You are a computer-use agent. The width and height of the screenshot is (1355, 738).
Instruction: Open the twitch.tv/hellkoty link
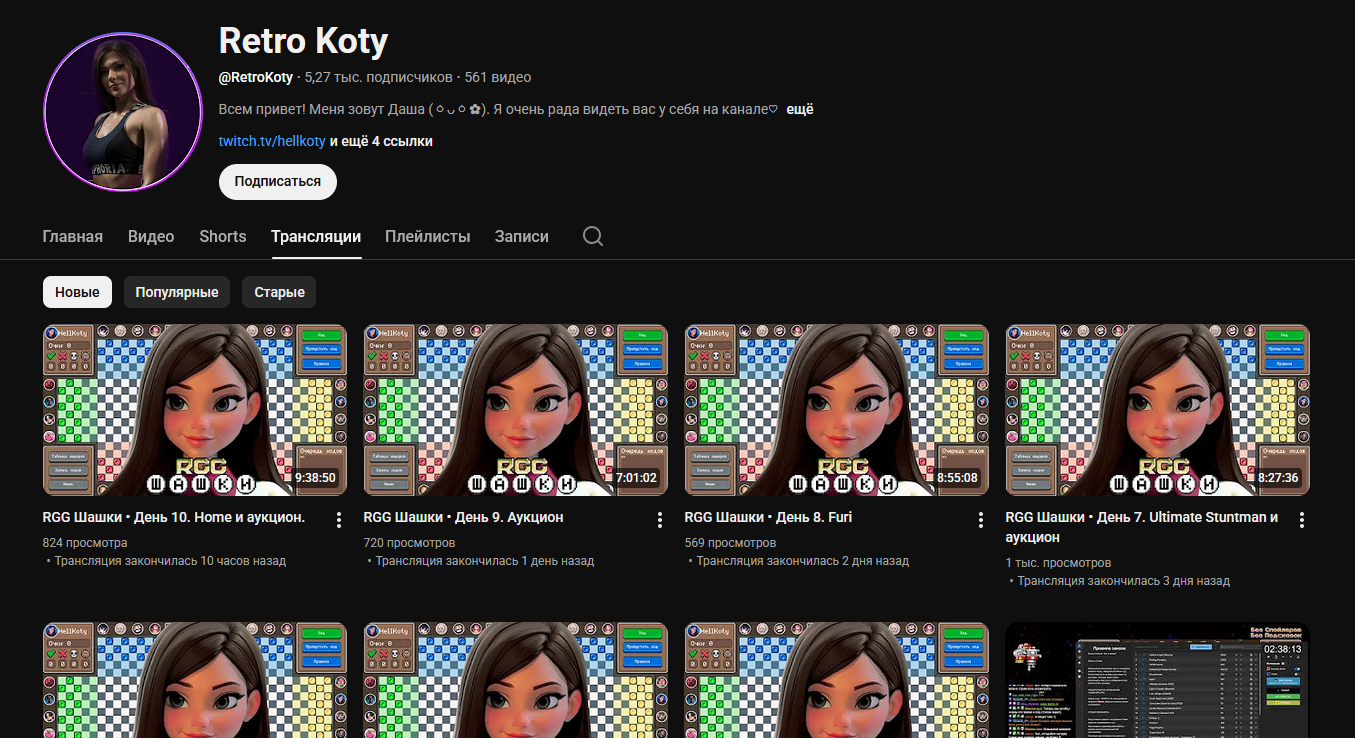click(272, 141)
